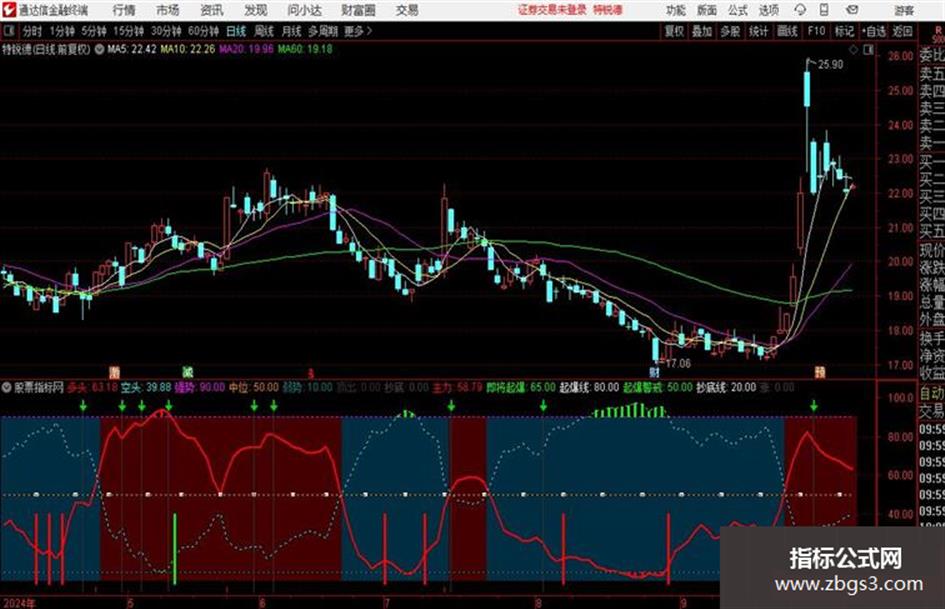
Task: Click the 财 info marker on chart
Action: pos(654,372)
